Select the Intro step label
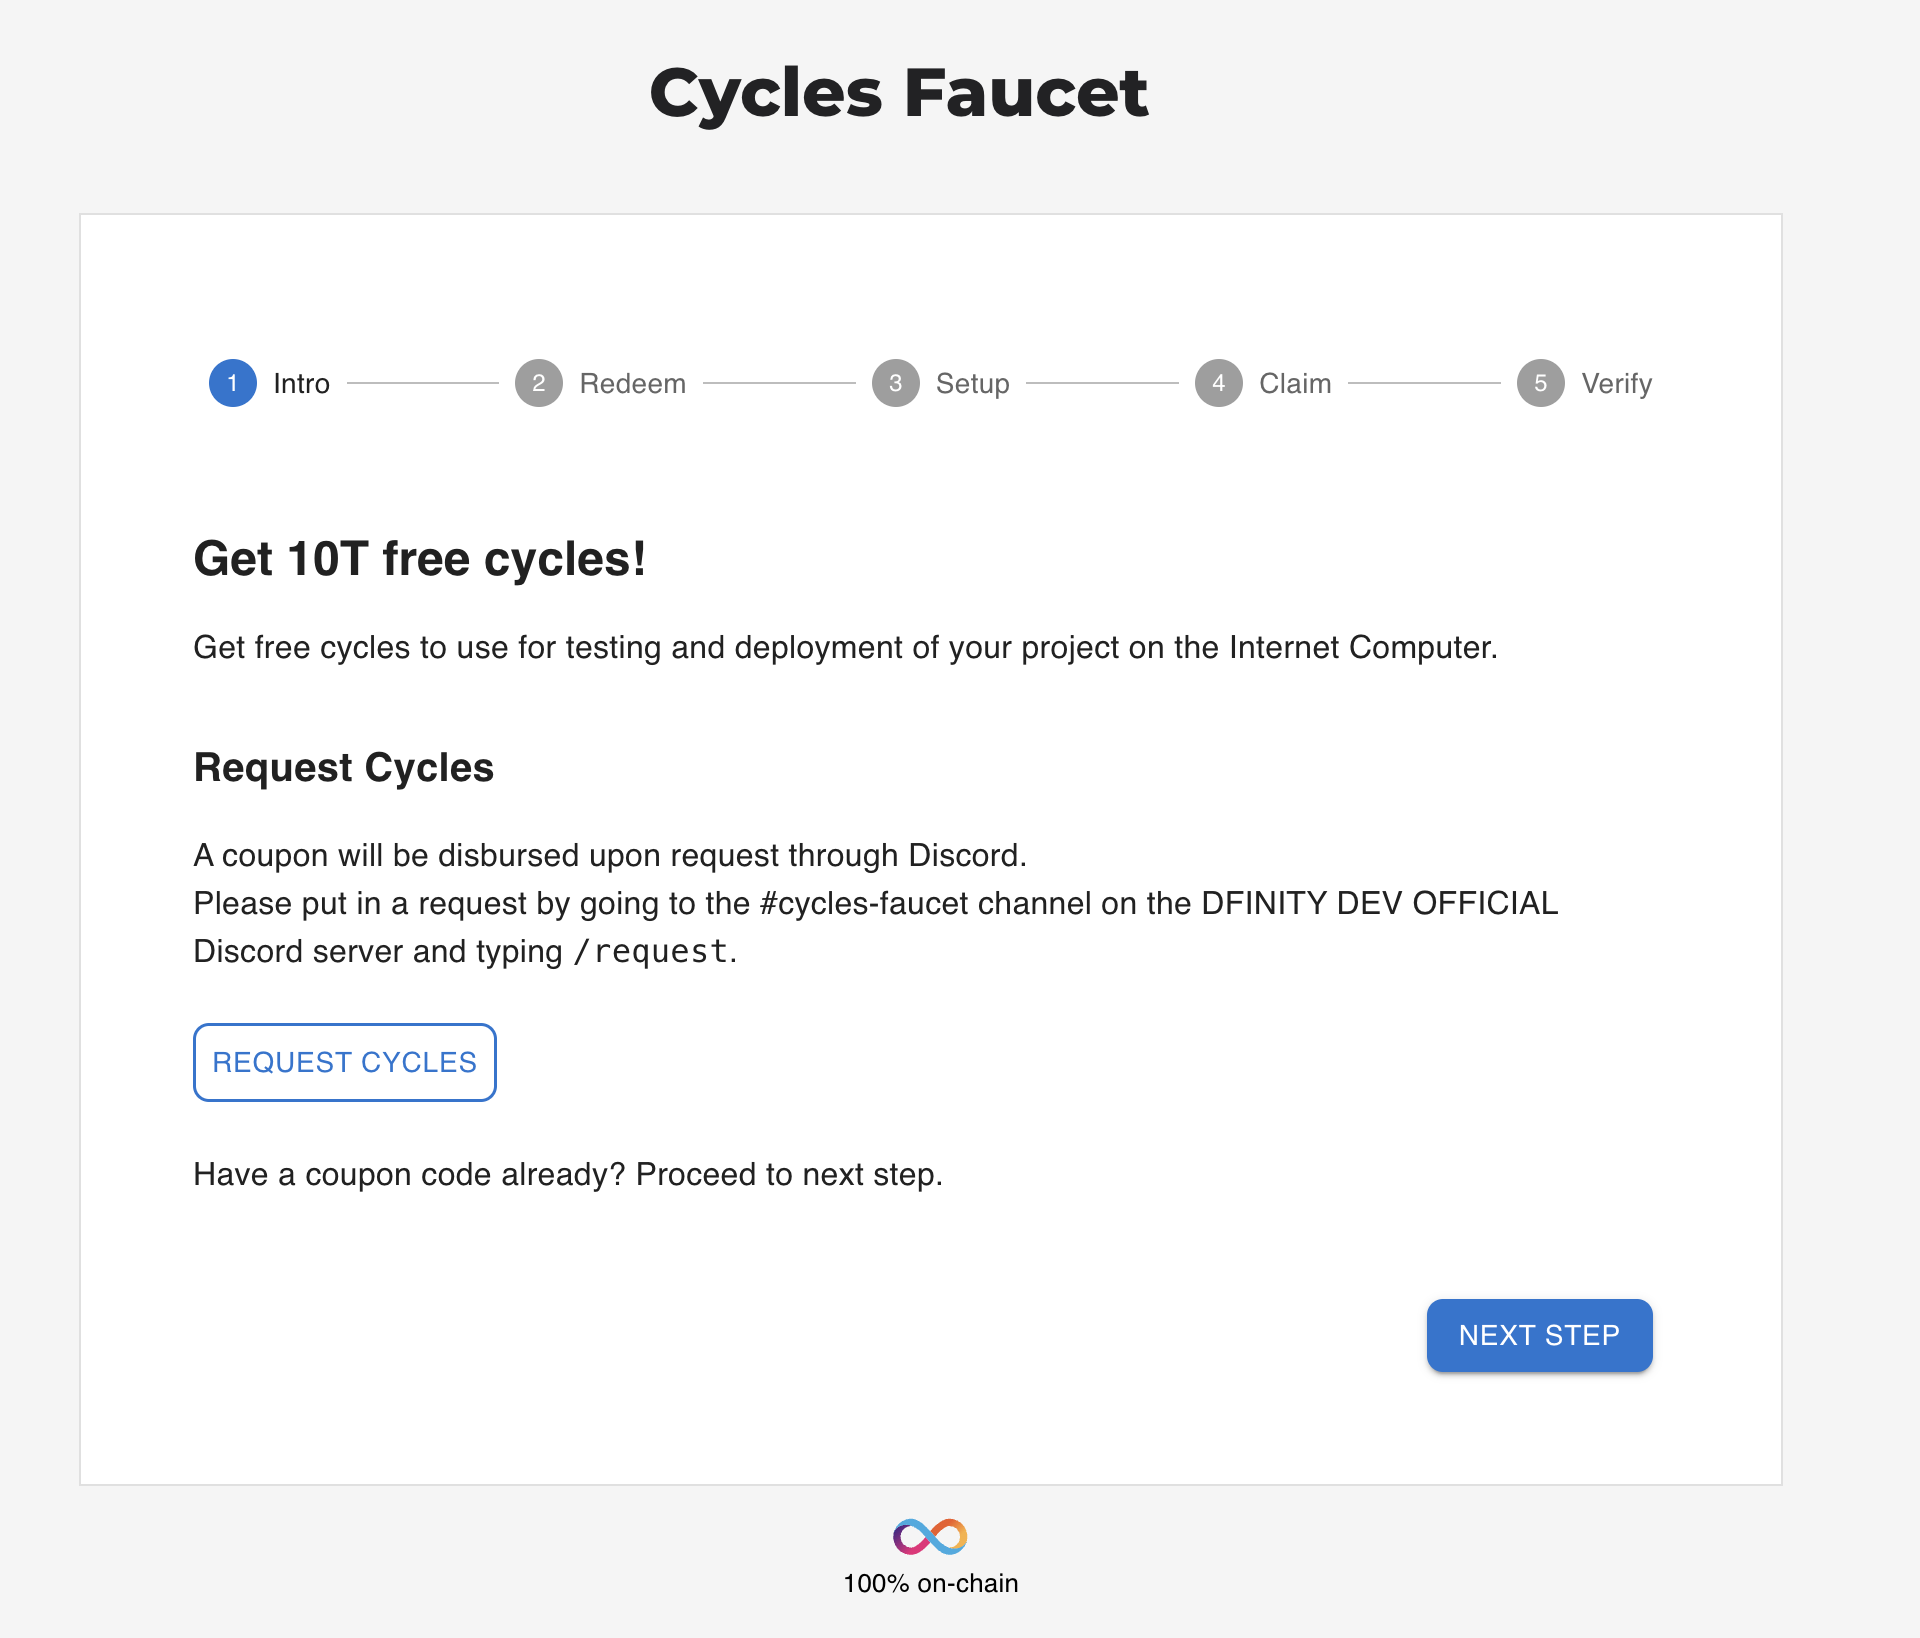 coord(301,383)
